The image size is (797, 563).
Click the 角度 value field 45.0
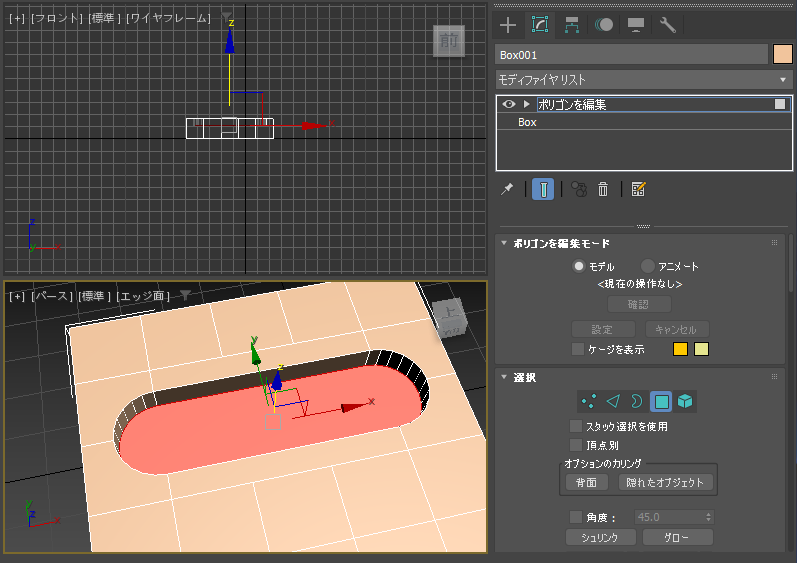[669, 517]
